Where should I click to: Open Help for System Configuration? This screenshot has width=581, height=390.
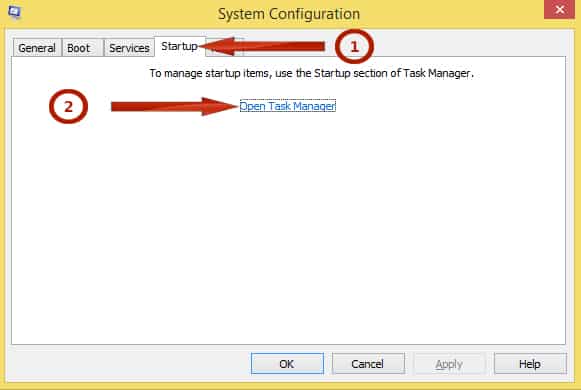point(530,364)
